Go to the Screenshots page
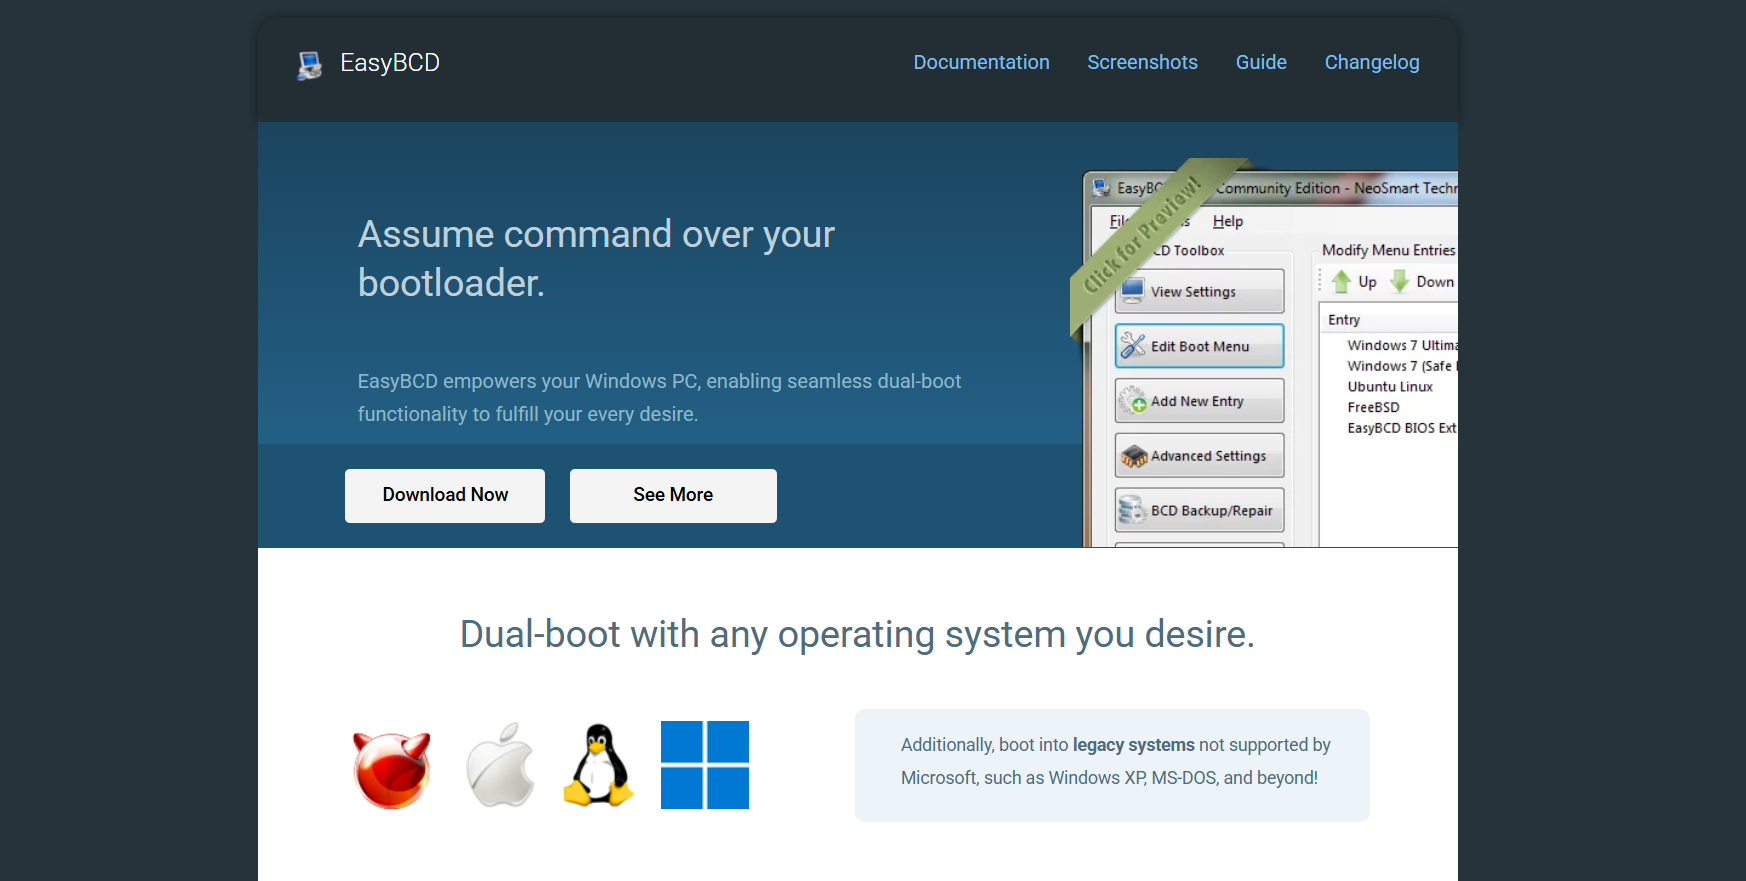Screen dimensions: 1746x881 pos(1142,62)
